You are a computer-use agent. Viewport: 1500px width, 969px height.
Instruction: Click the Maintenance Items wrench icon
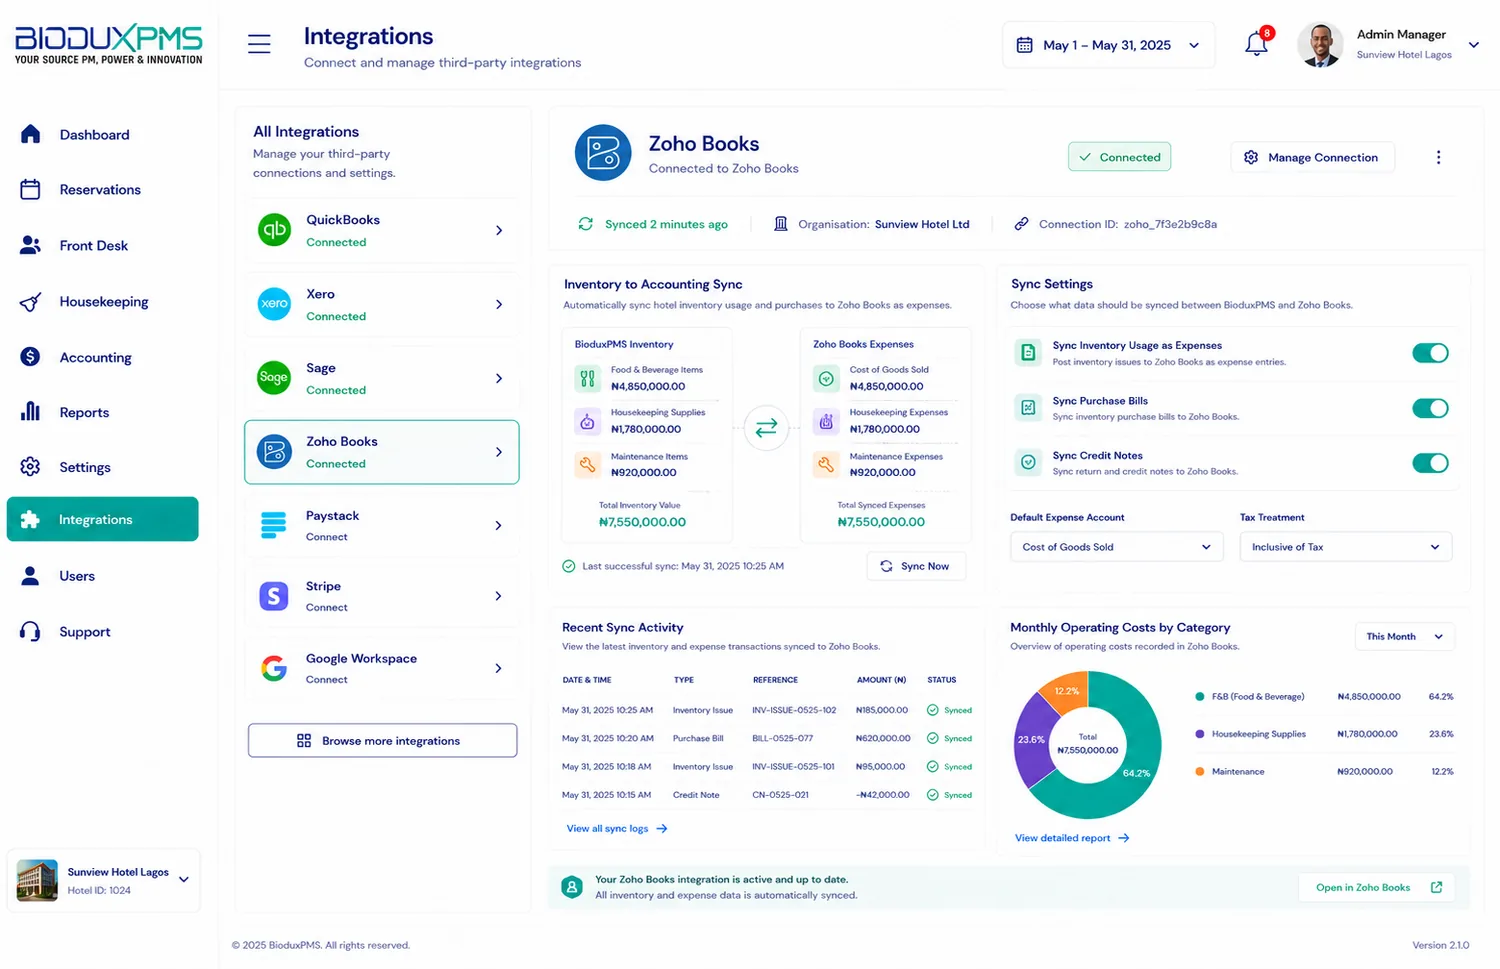pyautogui.click(x=587, y=464)
